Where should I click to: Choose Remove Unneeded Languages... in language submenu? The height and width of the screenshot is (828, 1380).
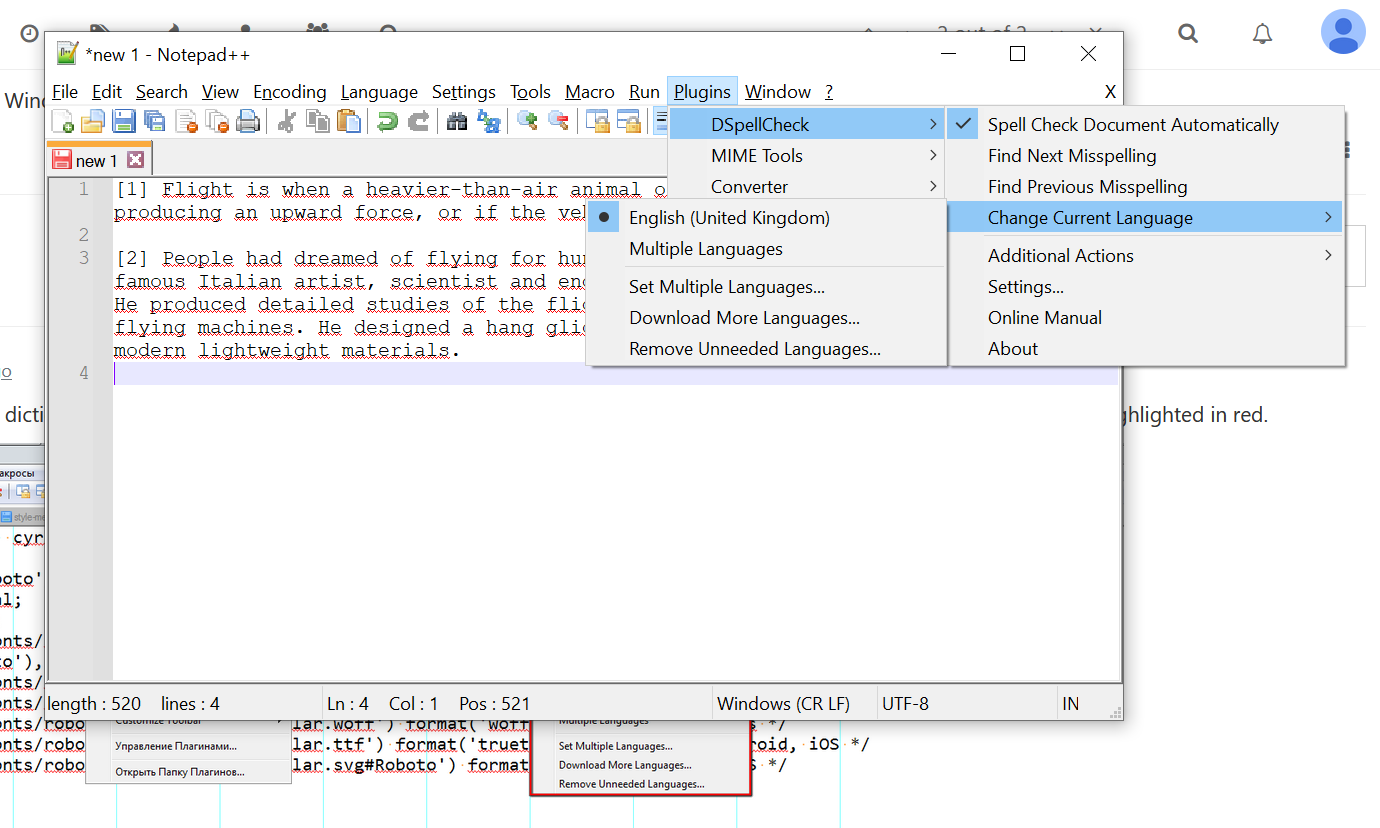pos(766,349)
